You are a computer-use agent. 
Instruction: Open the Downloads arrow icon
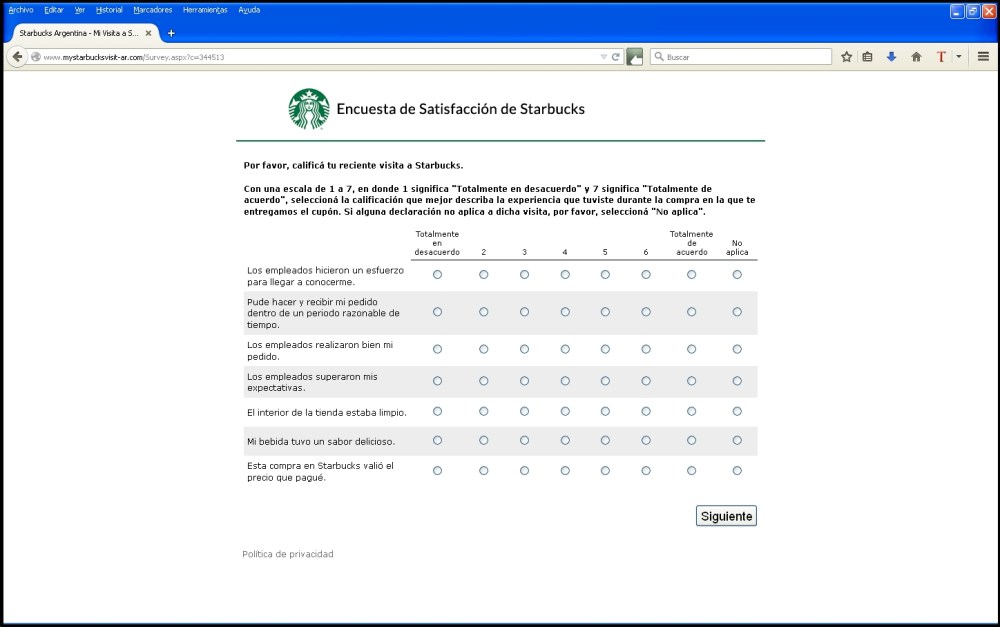(891, 56)
